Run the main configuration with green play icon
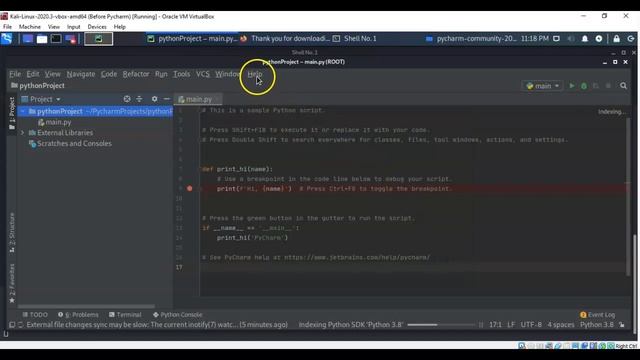 572,86
